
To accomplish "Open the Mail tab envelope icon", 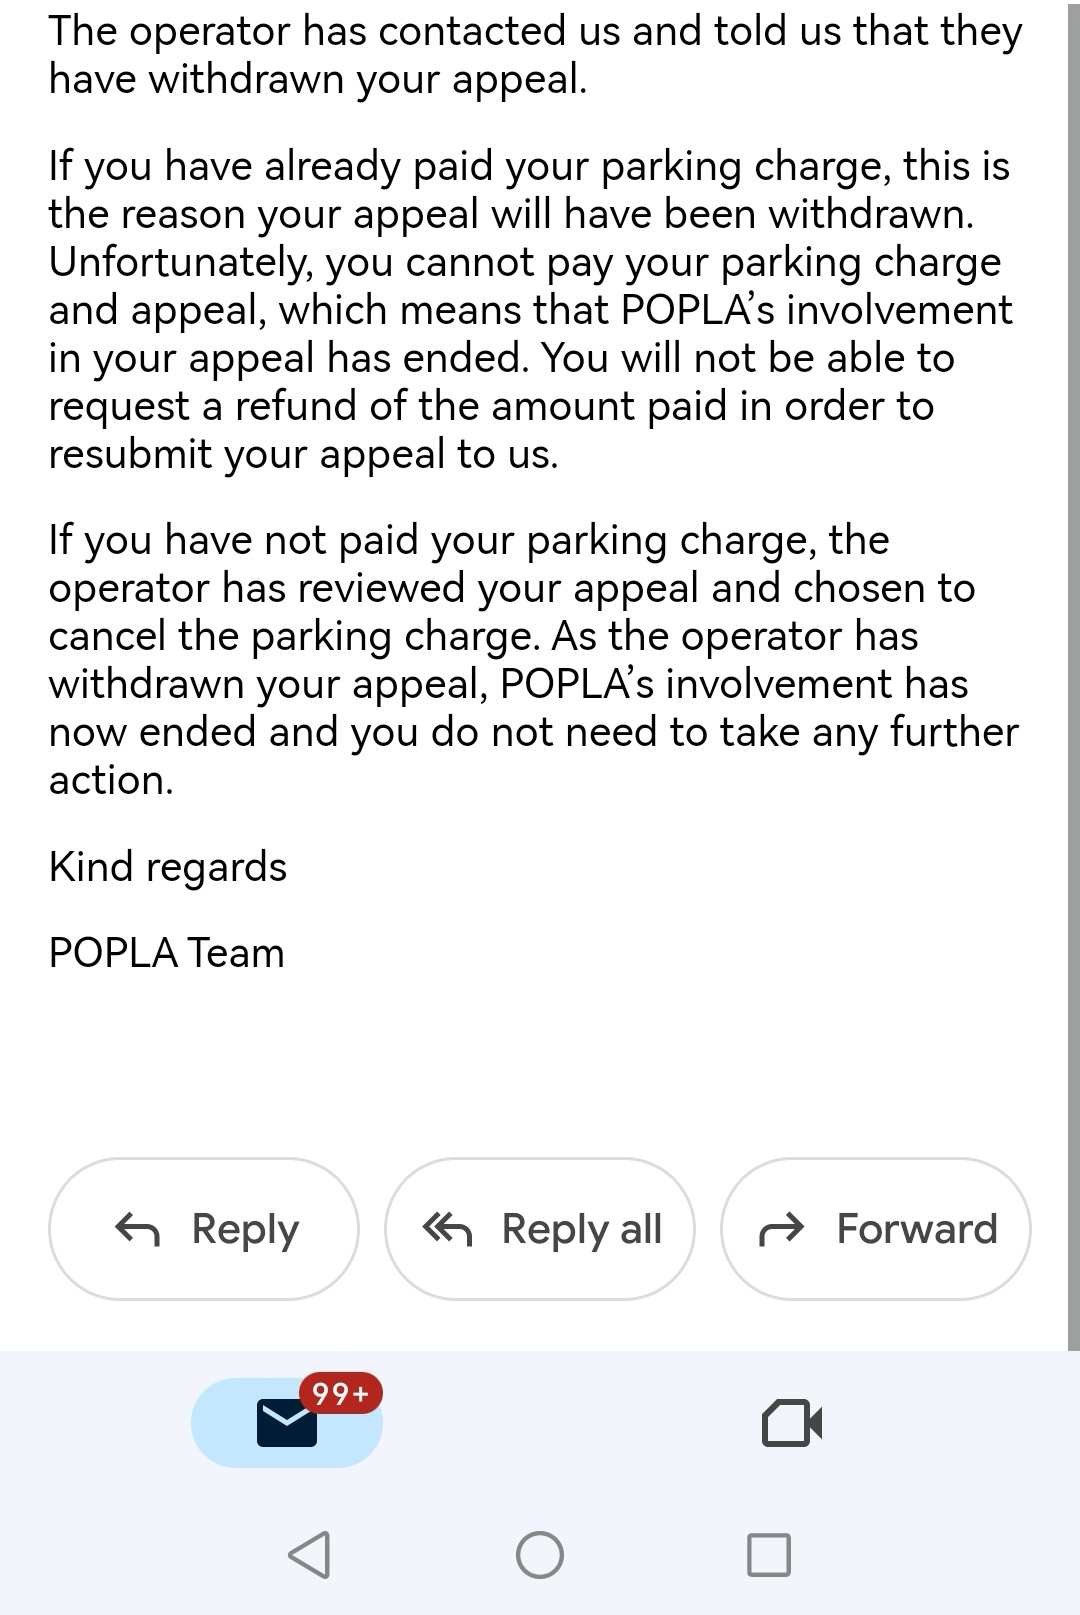I will (286, 1423).
